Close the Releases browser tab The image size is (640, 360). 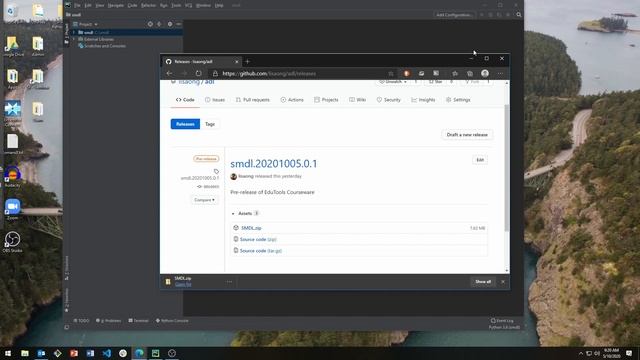click(237, 62)
